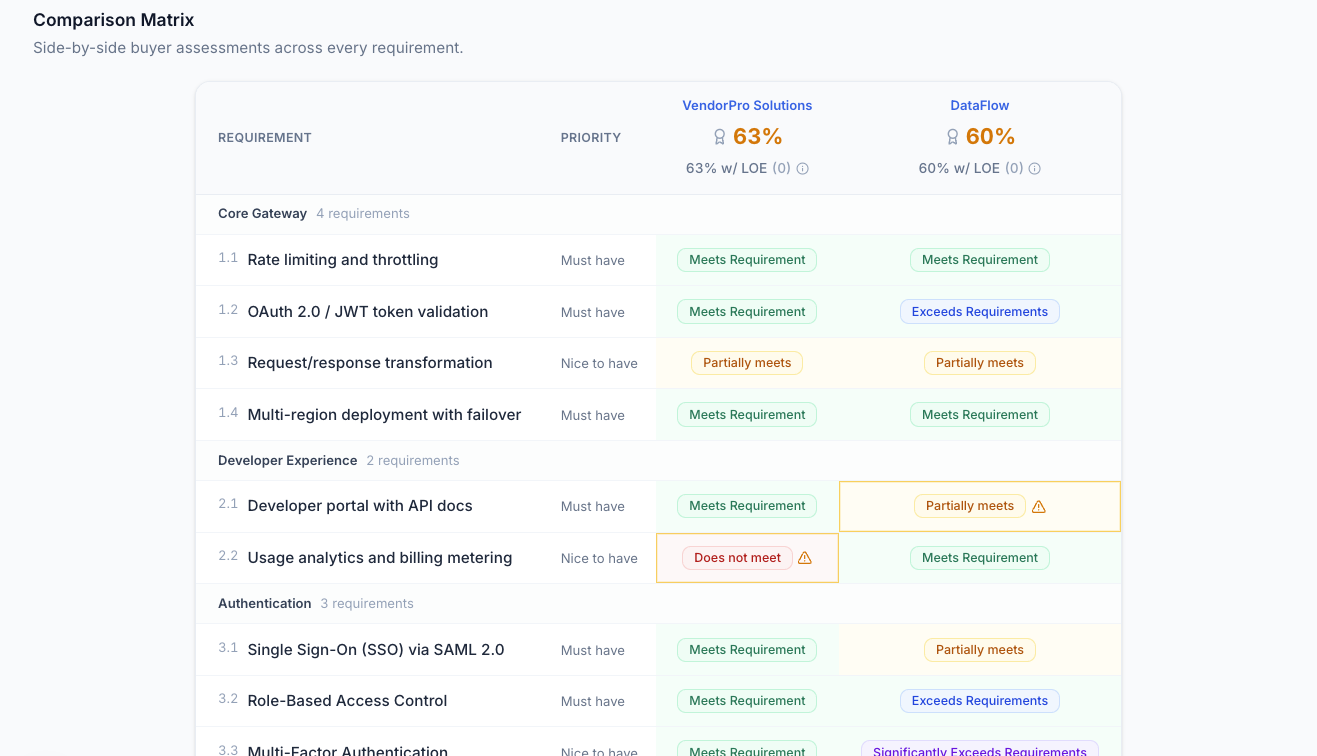Click the Comparison Matrix heading
1317x756 pixels.
click(114, 20)
